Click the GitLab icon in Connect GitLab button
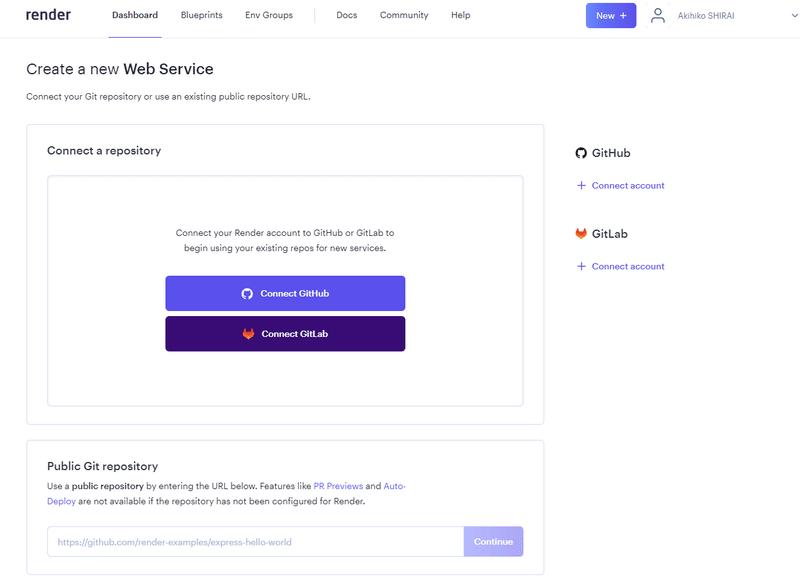This screenshot has width=800, height=588. tap(248, 334)
